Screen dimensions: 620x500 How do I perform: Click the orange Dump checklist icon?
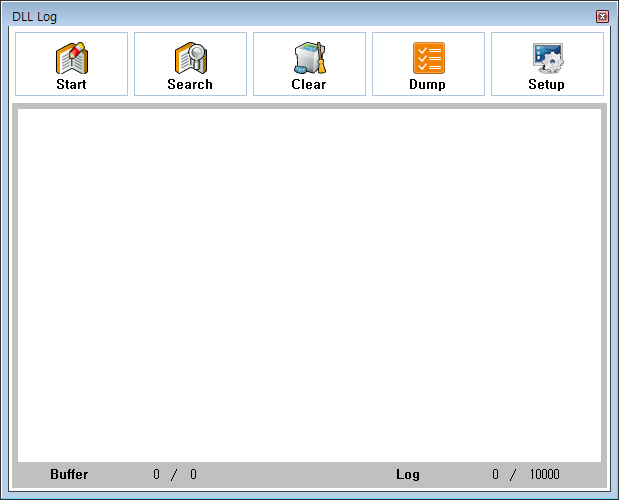tap(428, 58)
